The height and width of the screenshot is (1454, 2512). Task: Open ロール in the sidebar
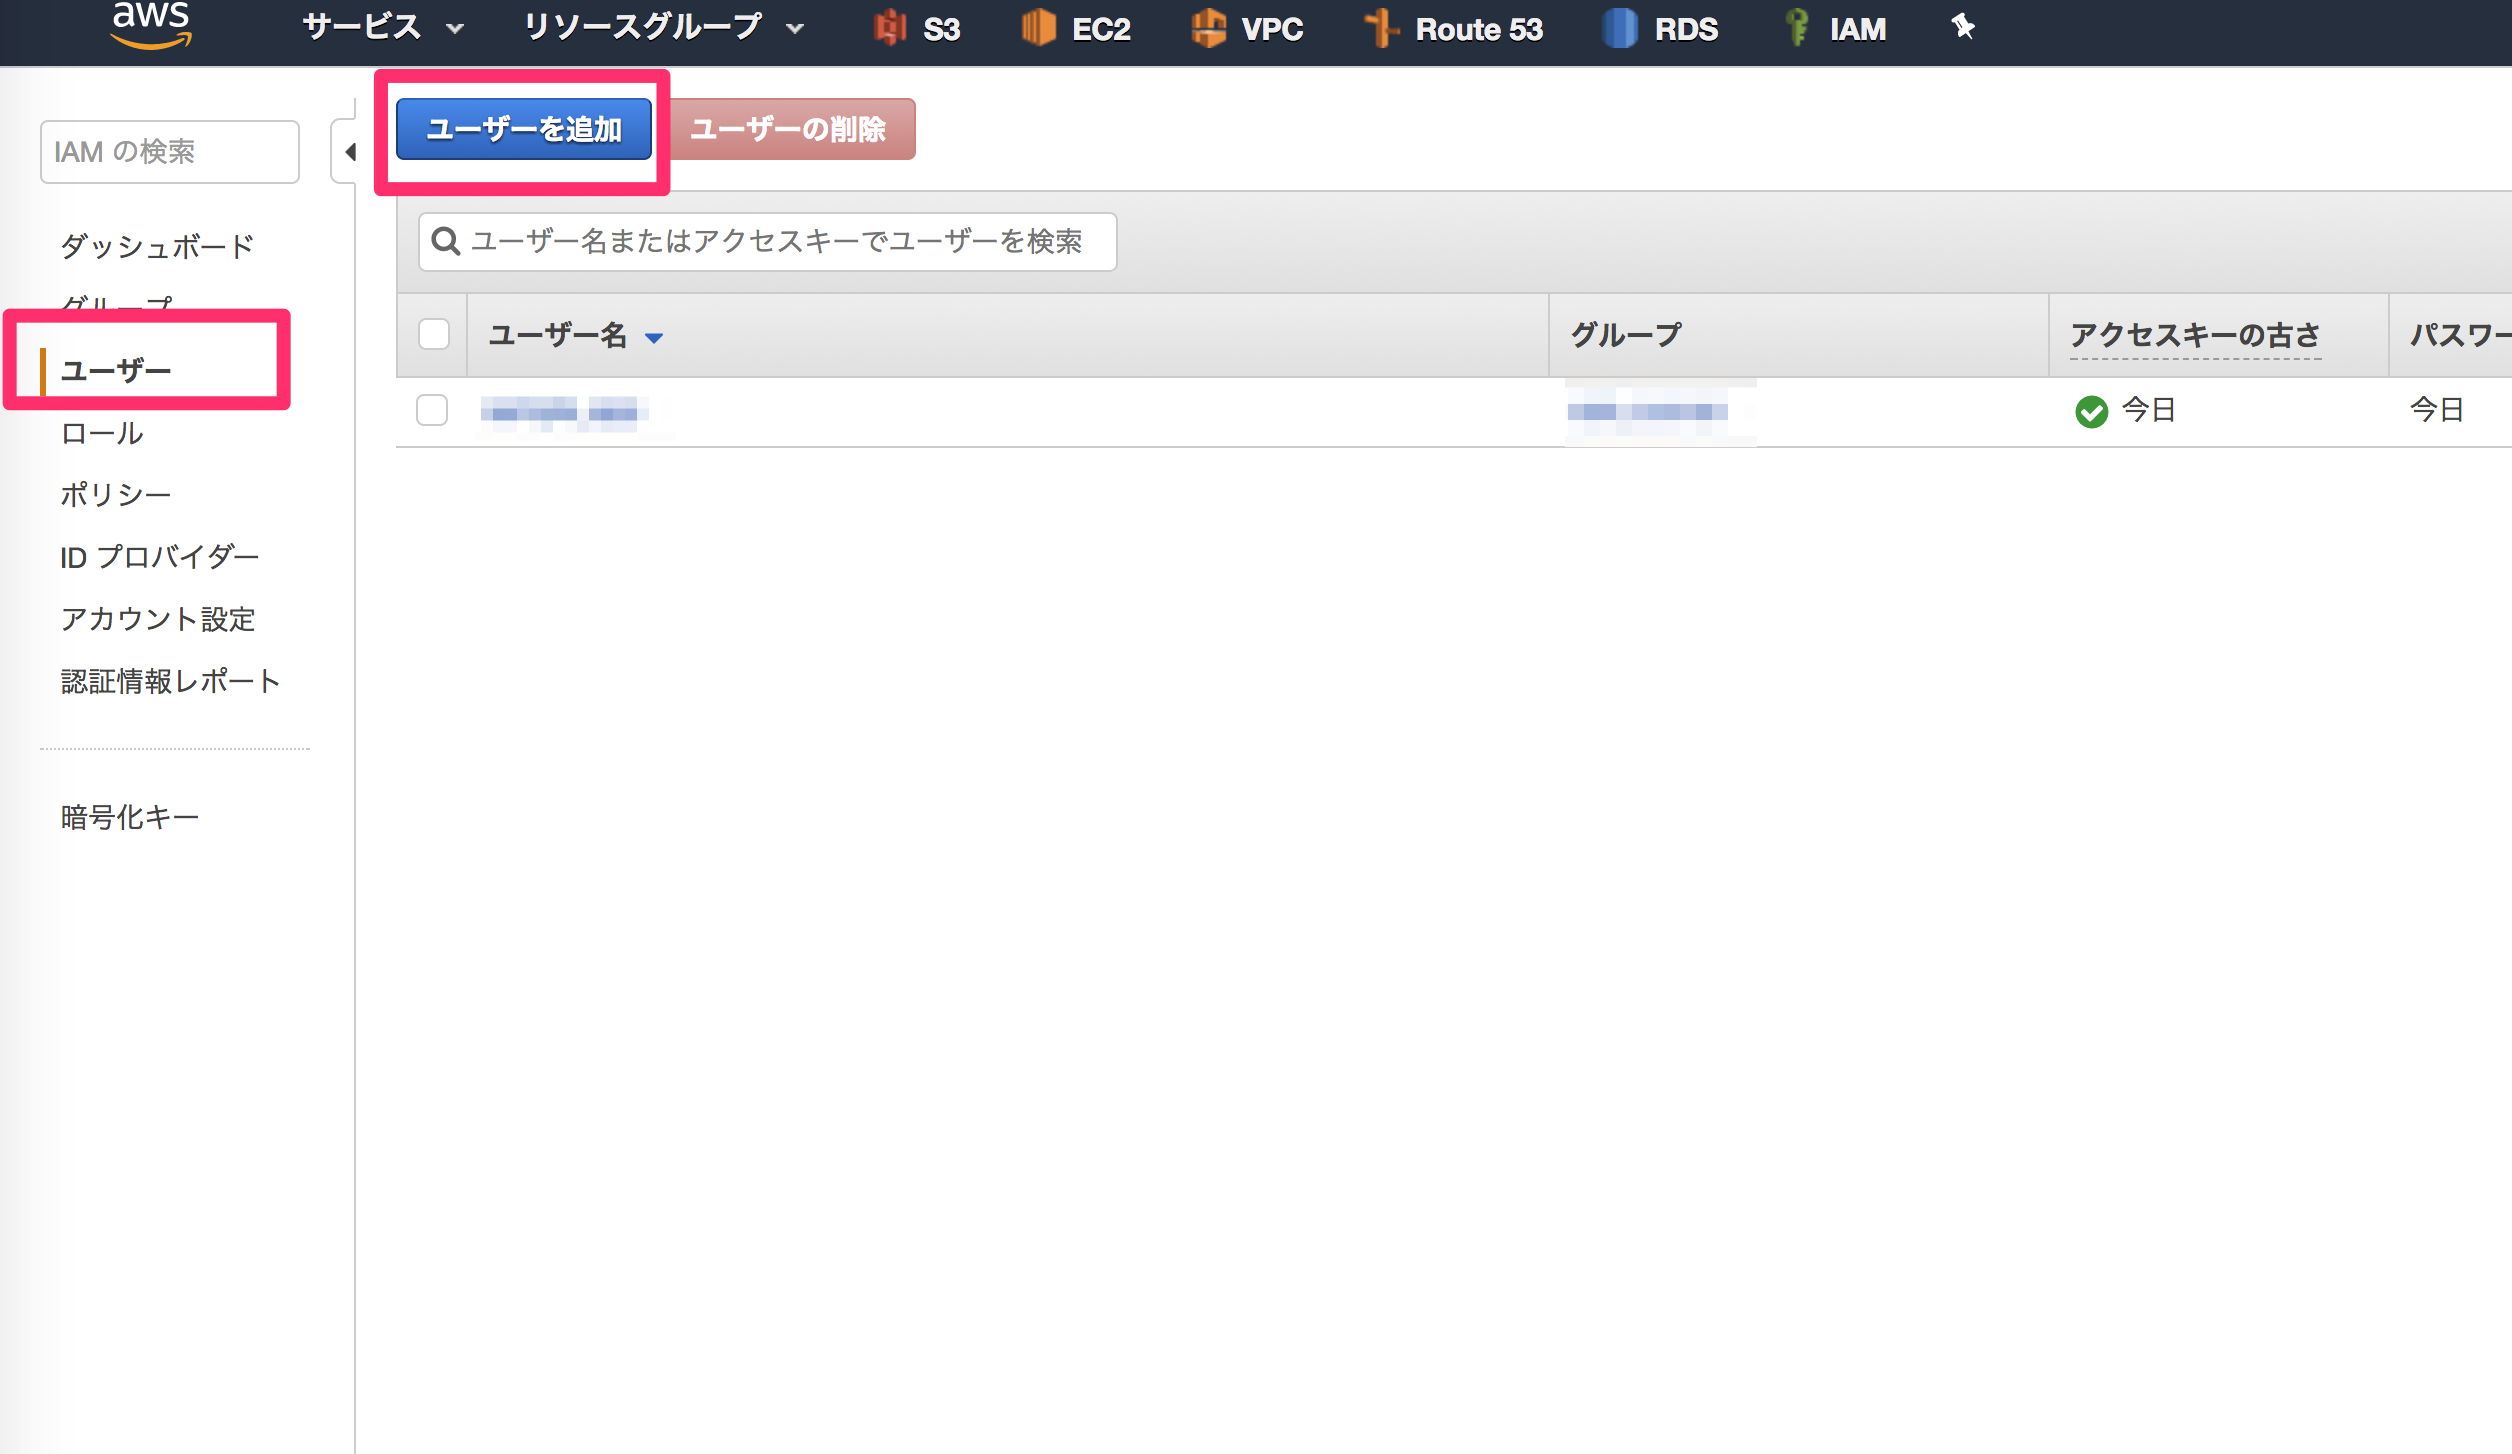tap(102, 433)
